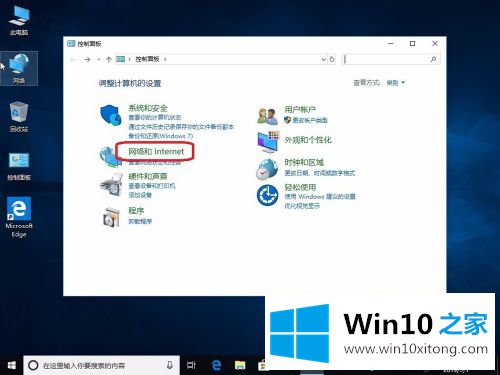Viewport: 500px width, 375px height.
Task: Open 外观和个性化 category
Action: (308, 140)
